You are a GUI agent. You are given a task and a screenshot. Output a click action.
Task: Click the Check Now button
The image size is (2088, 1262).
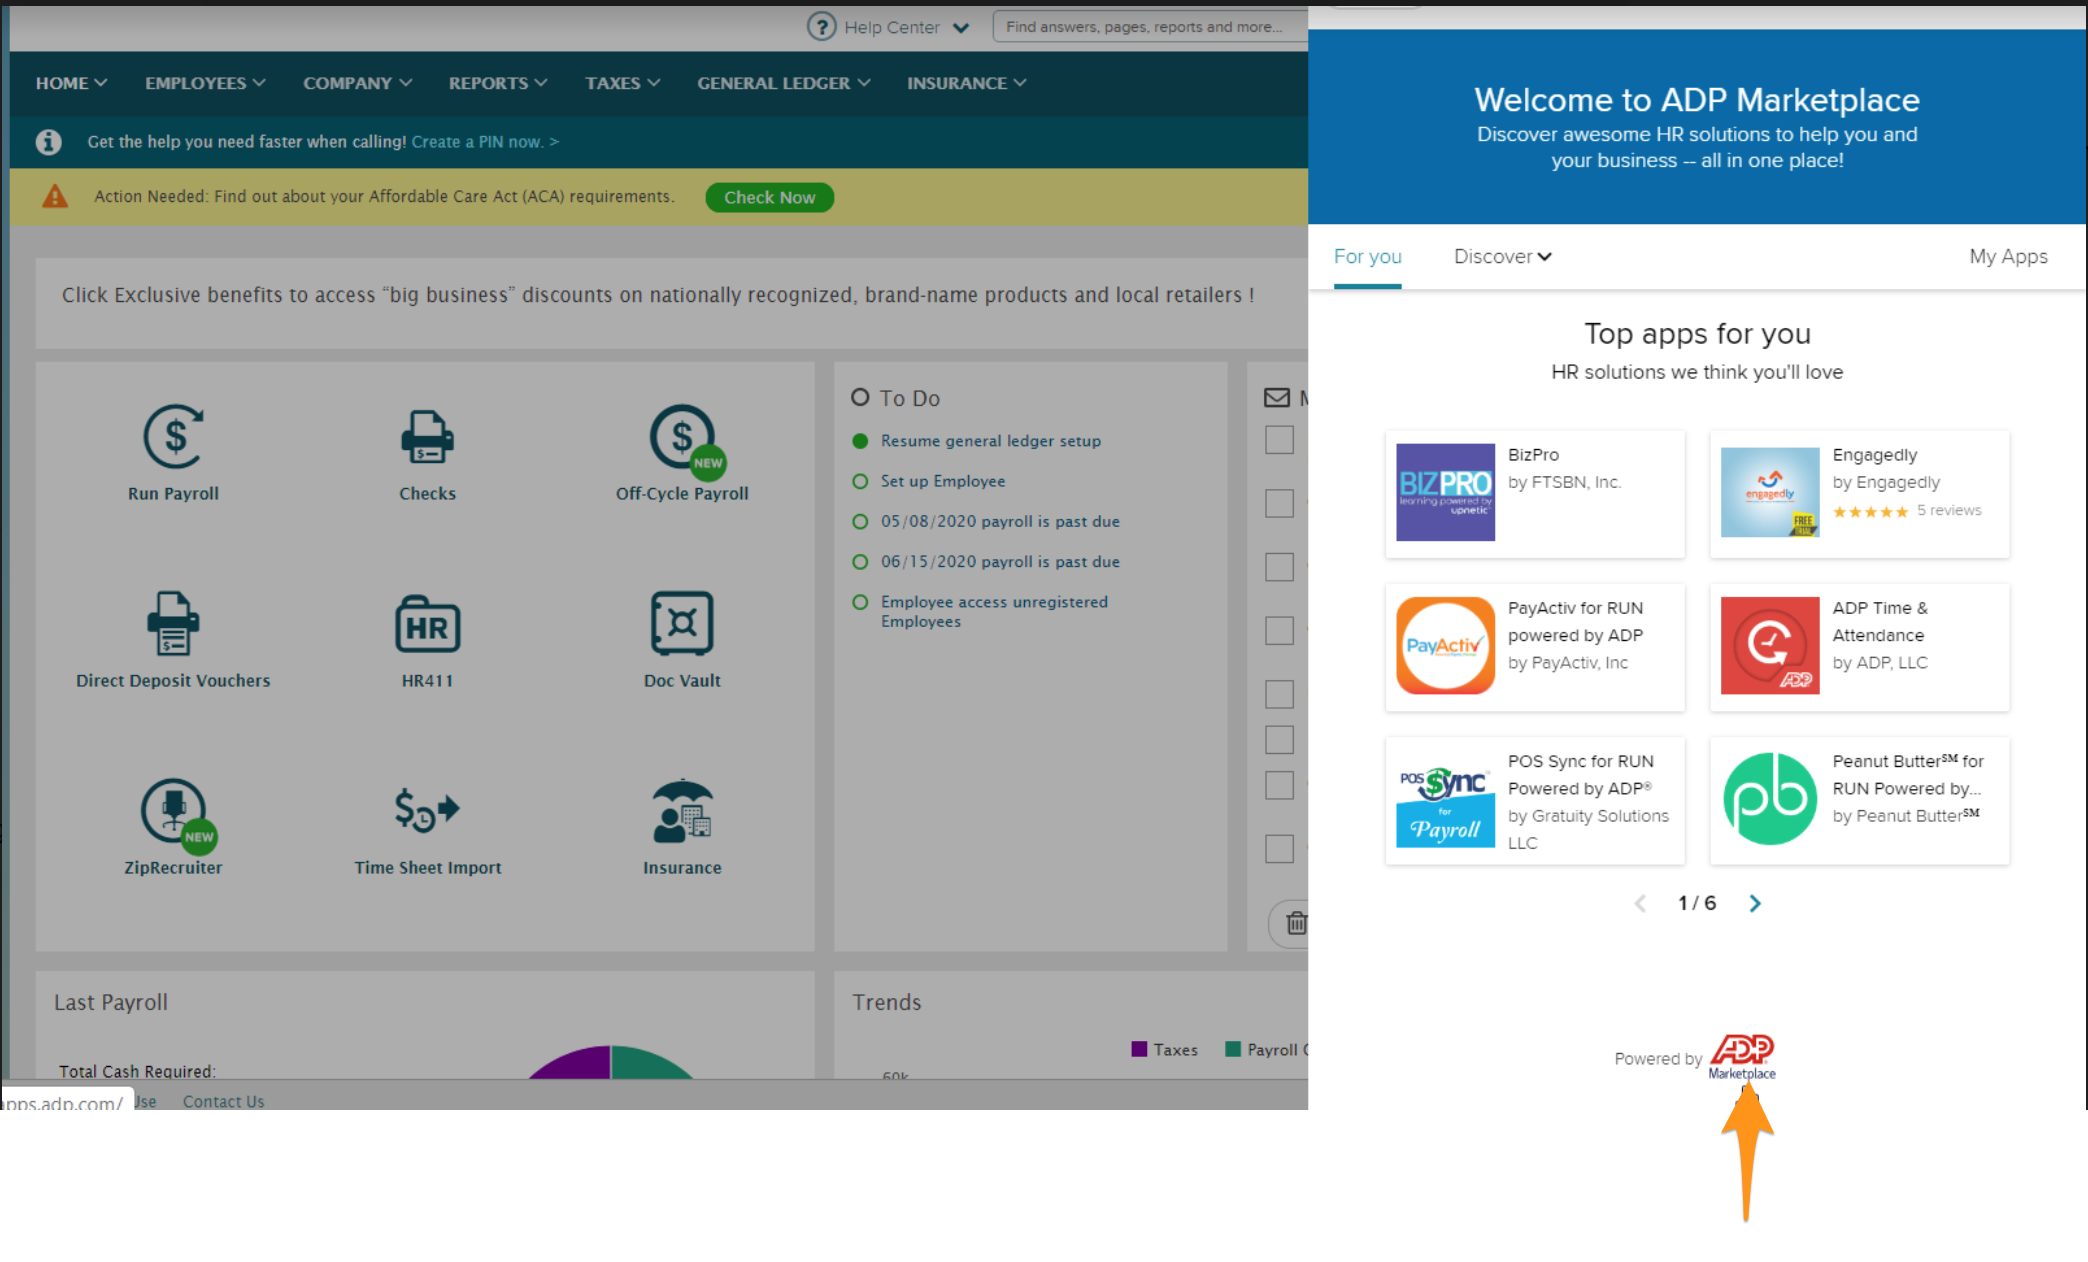(x=769, y=198)
